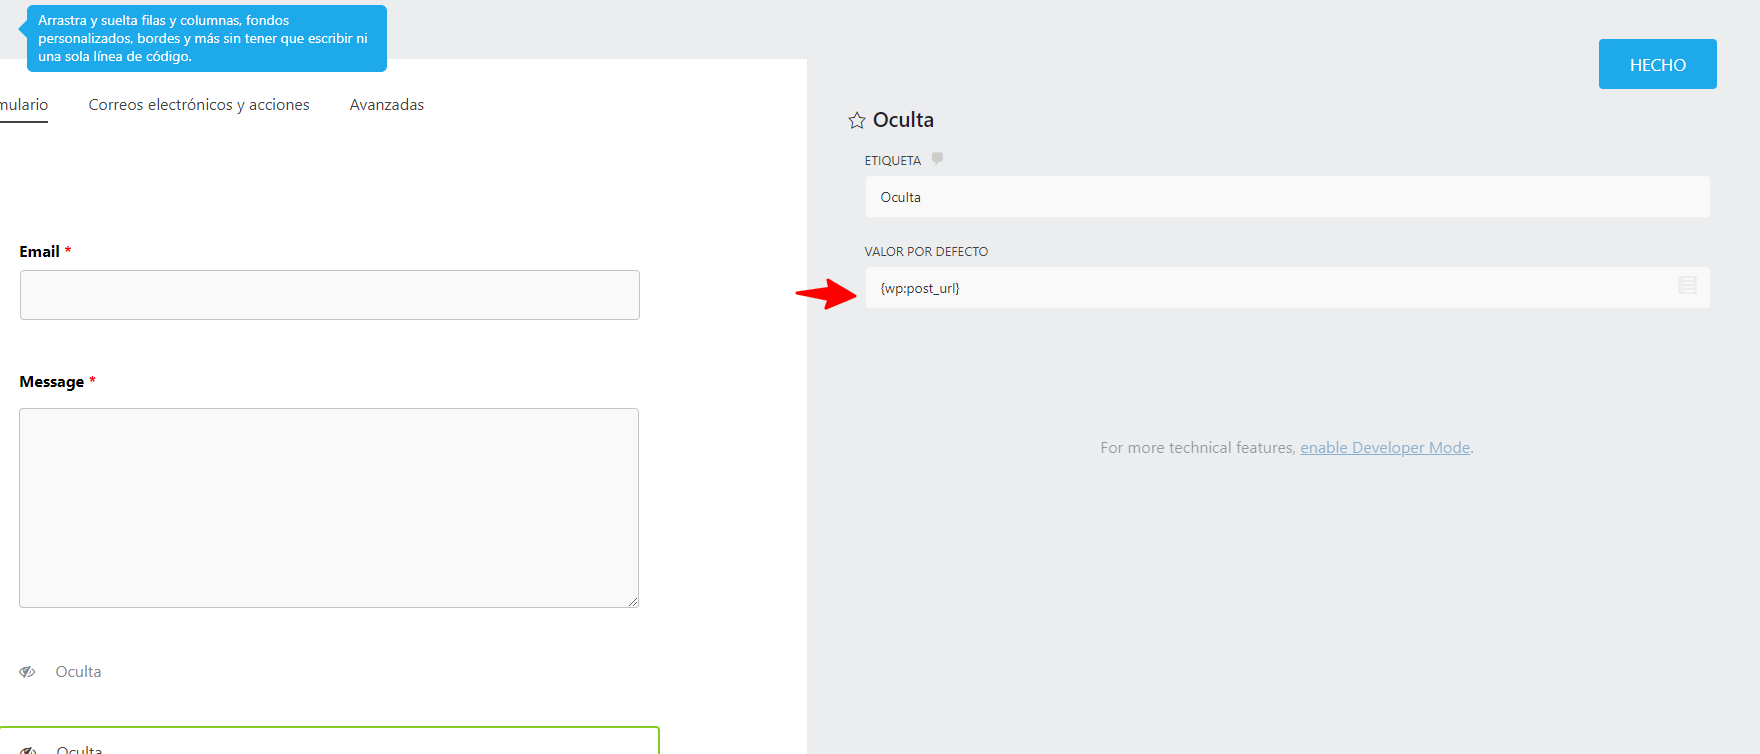Click the Email field label
This screenshot has height=754, width=1760.
click(40, 252)
